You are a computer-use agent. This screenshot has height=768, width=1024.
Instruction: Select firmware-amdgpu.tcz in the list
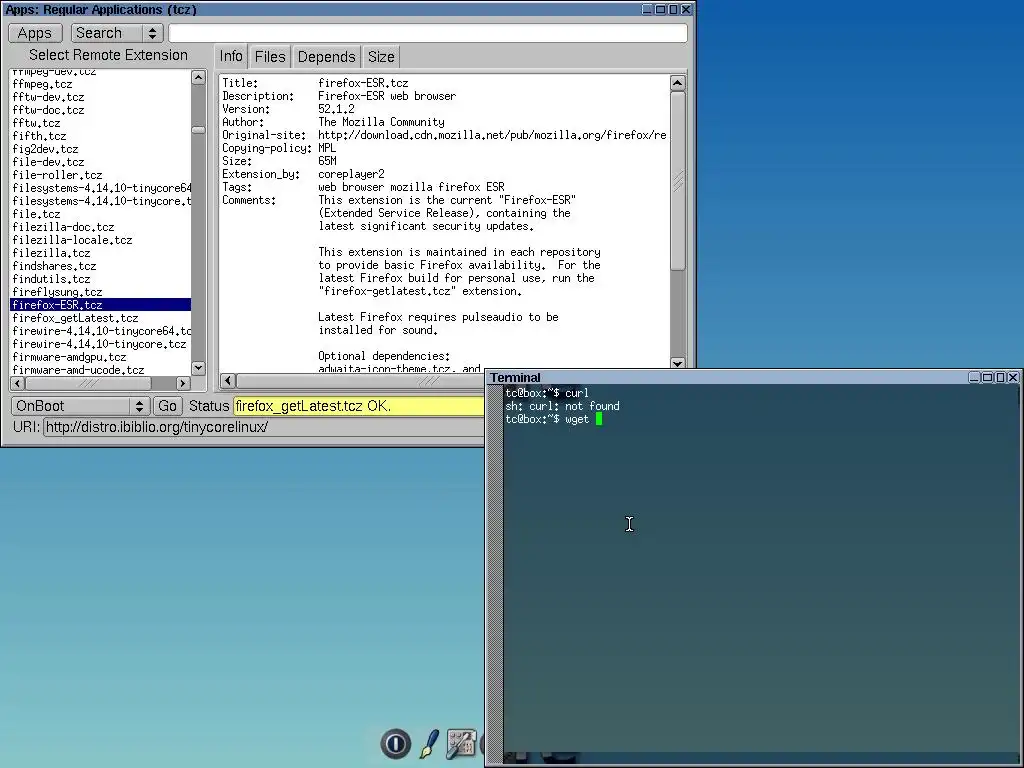pos(100,357)
